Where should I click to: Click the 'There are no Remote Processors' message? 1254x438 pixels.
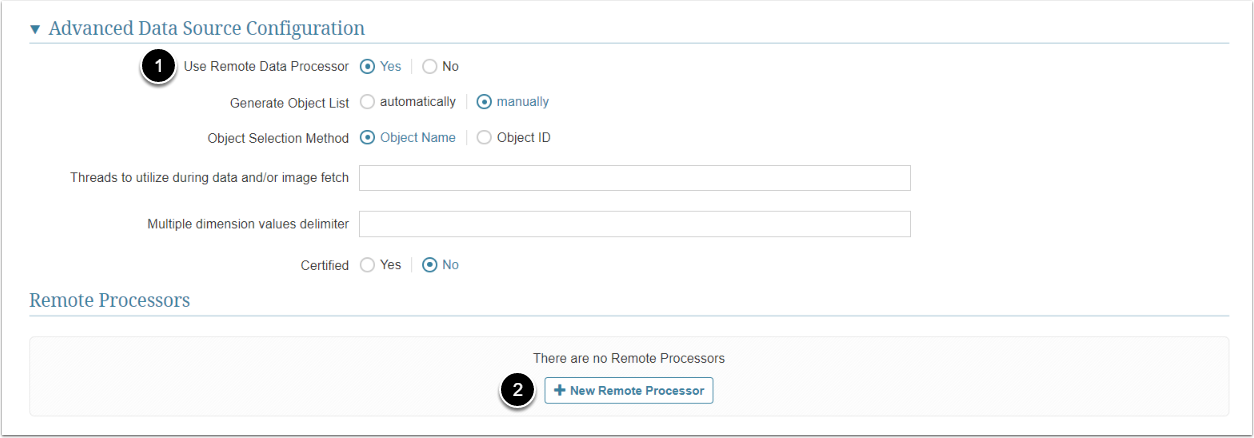[x=628, y=358]
